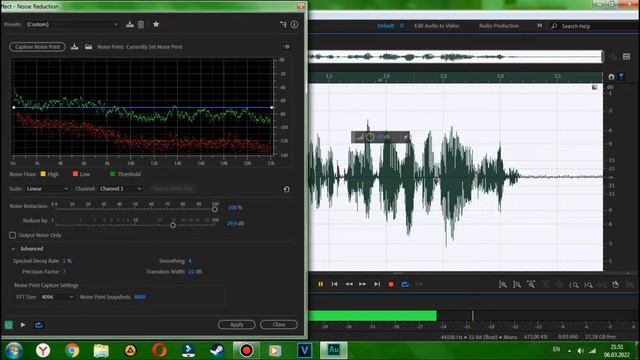Show more workspaces with the double chevron
The image size is (640, 360).
(x=539, y=26)
